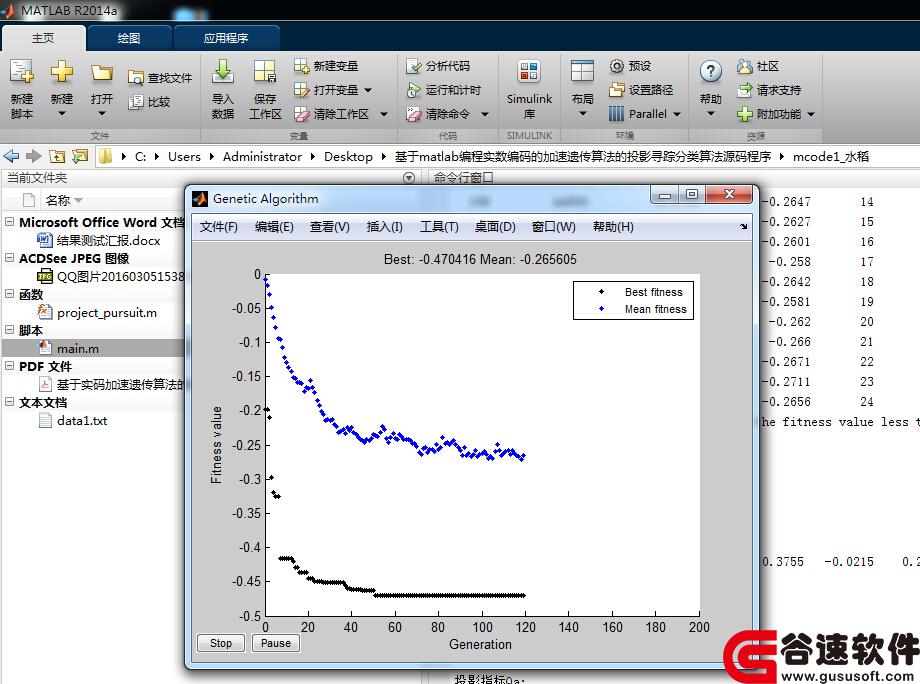Click the 附加功能 add-ons icon
This screenshot has height=684, width=920.
click(745, 114)
